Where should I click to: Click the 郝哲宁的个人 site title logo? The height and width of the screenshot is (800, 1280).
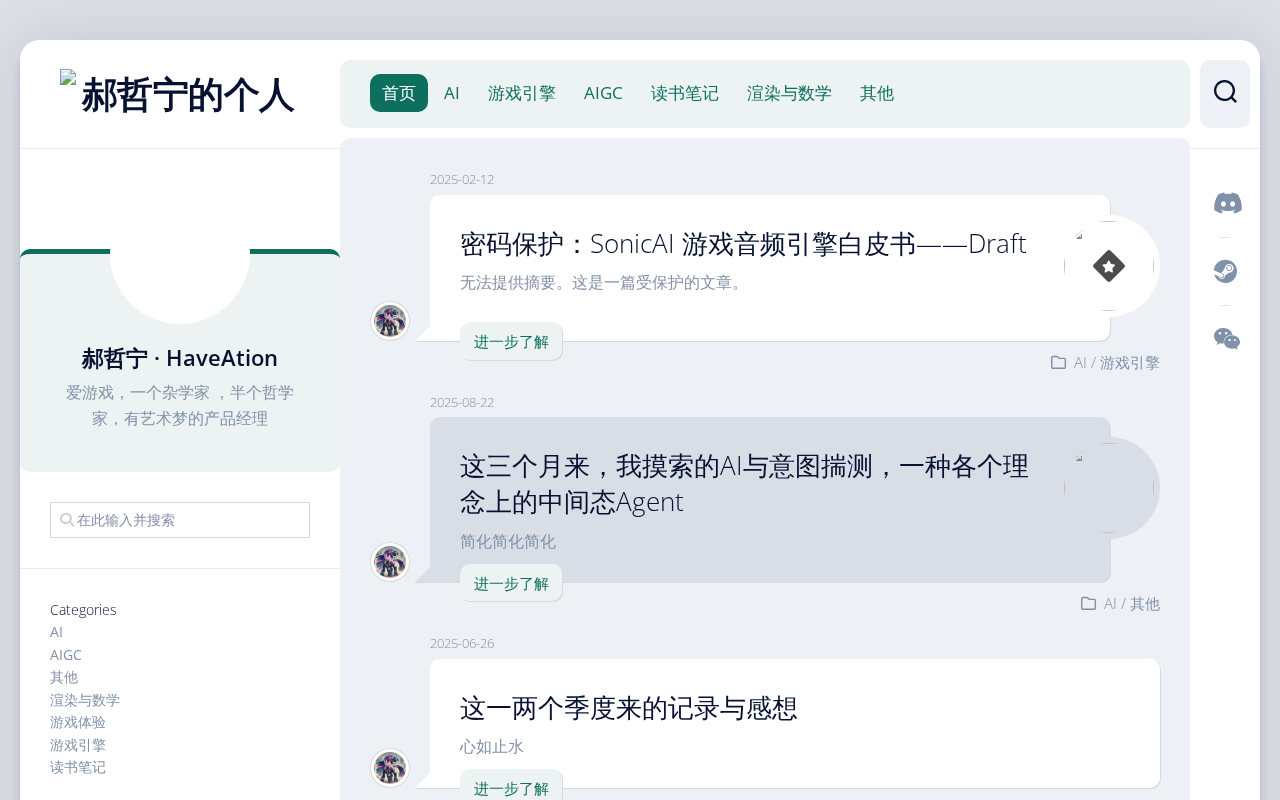[178, 94]
